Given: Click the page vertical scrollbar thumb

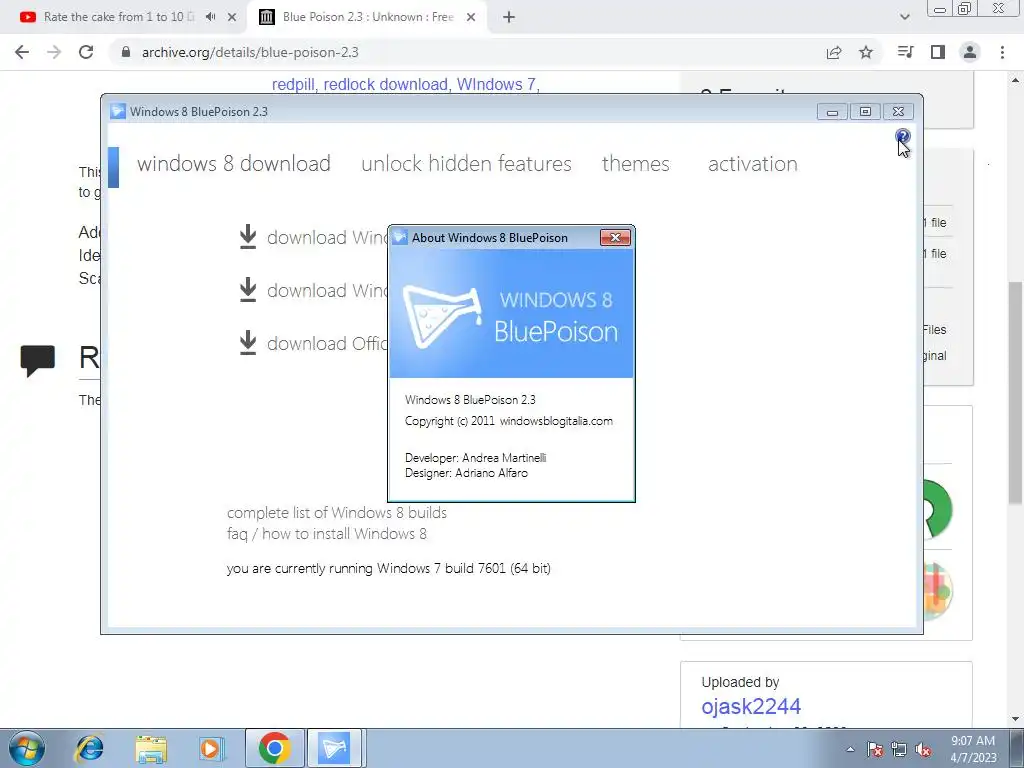Looking at the screenshot, I should pos(1015,392).
